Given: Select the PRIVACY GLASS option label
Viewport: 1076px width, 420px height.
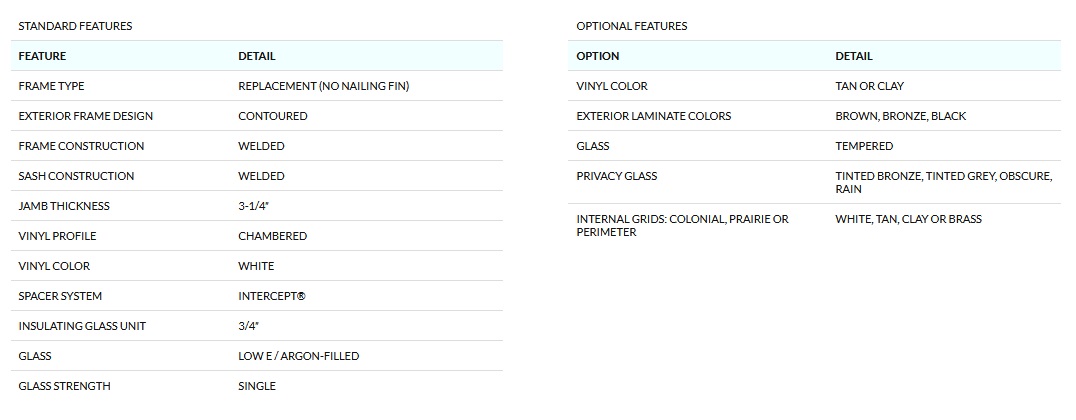Looking at the screenshot, I should pyautogui.click(x=616, y=176).
